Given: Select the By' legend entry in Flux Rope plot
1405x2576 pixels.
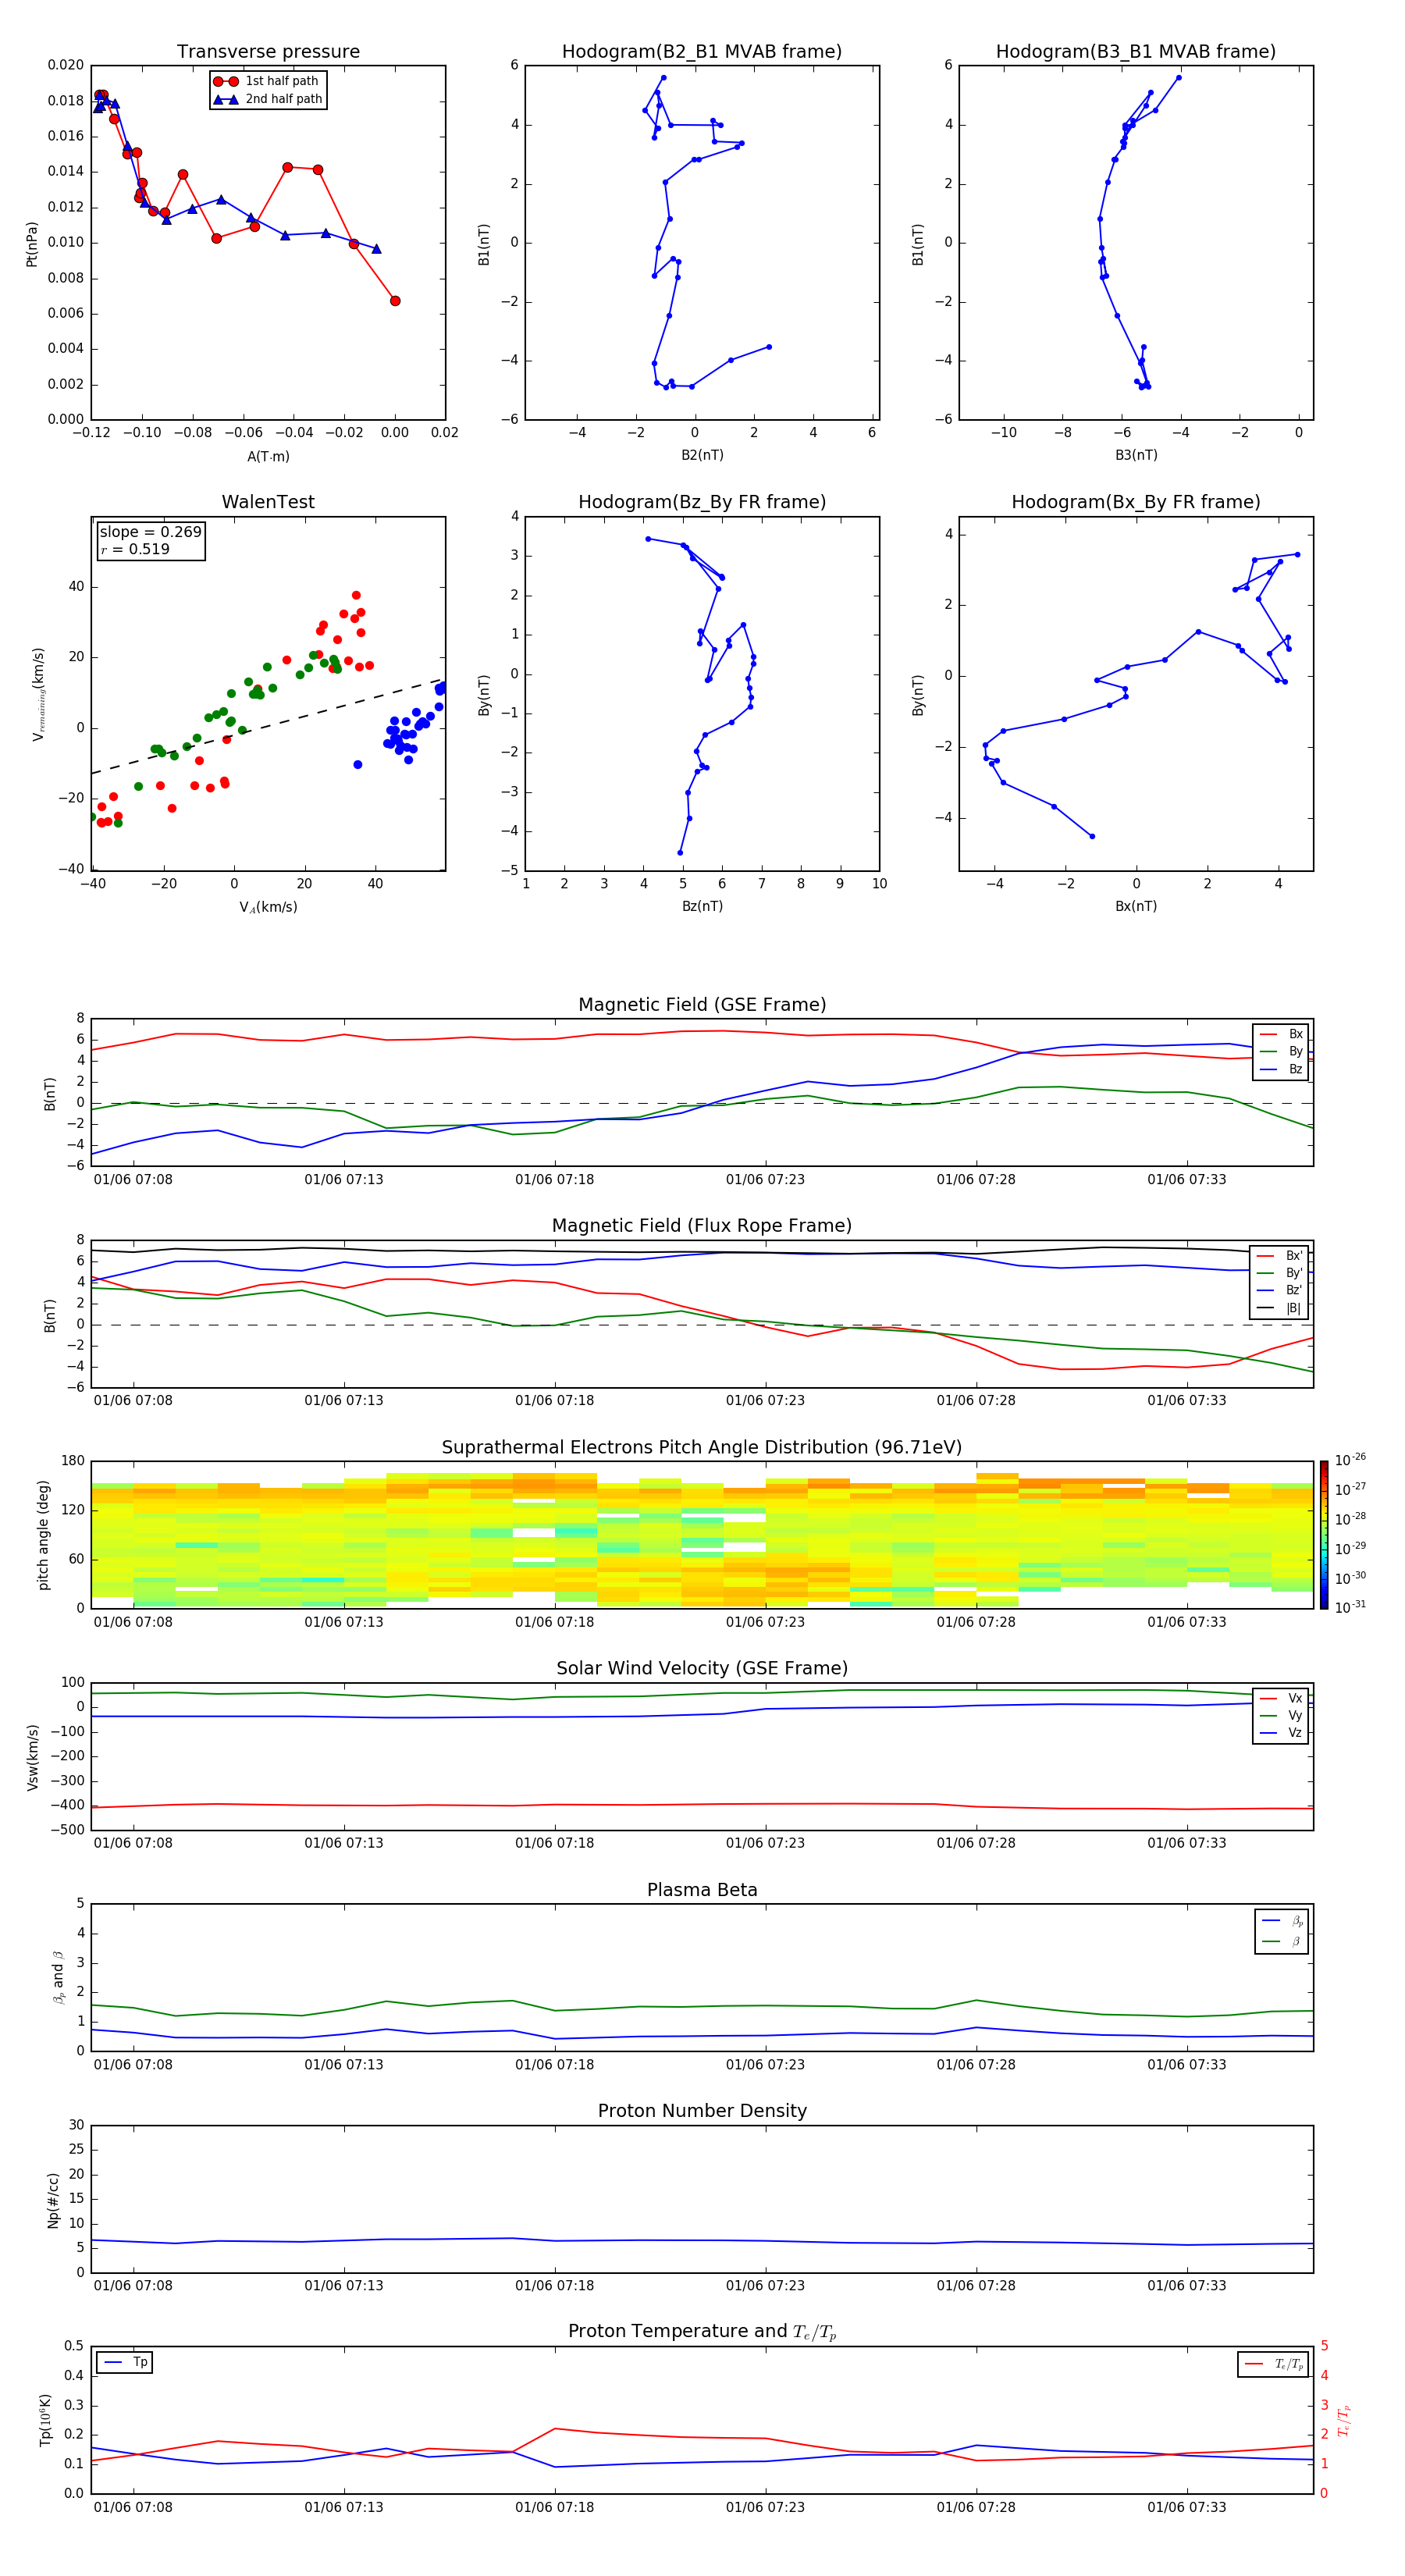Looking at the screenshot, I should click(x=1280, y=1273).
